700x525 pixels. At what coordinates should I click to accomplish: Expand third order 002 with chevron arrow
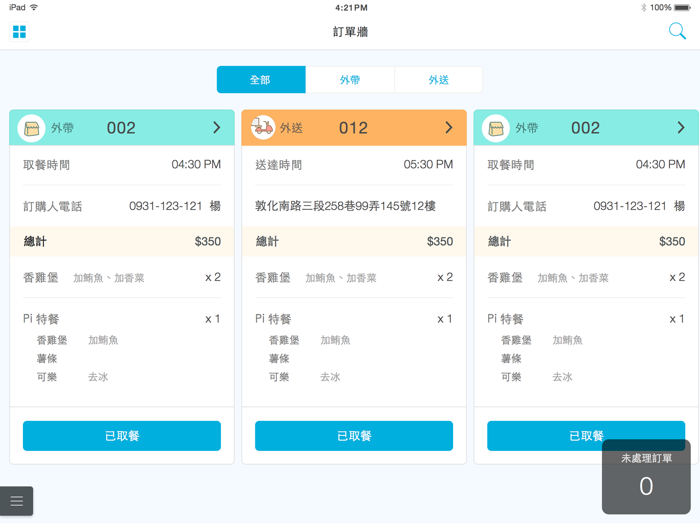680,128
